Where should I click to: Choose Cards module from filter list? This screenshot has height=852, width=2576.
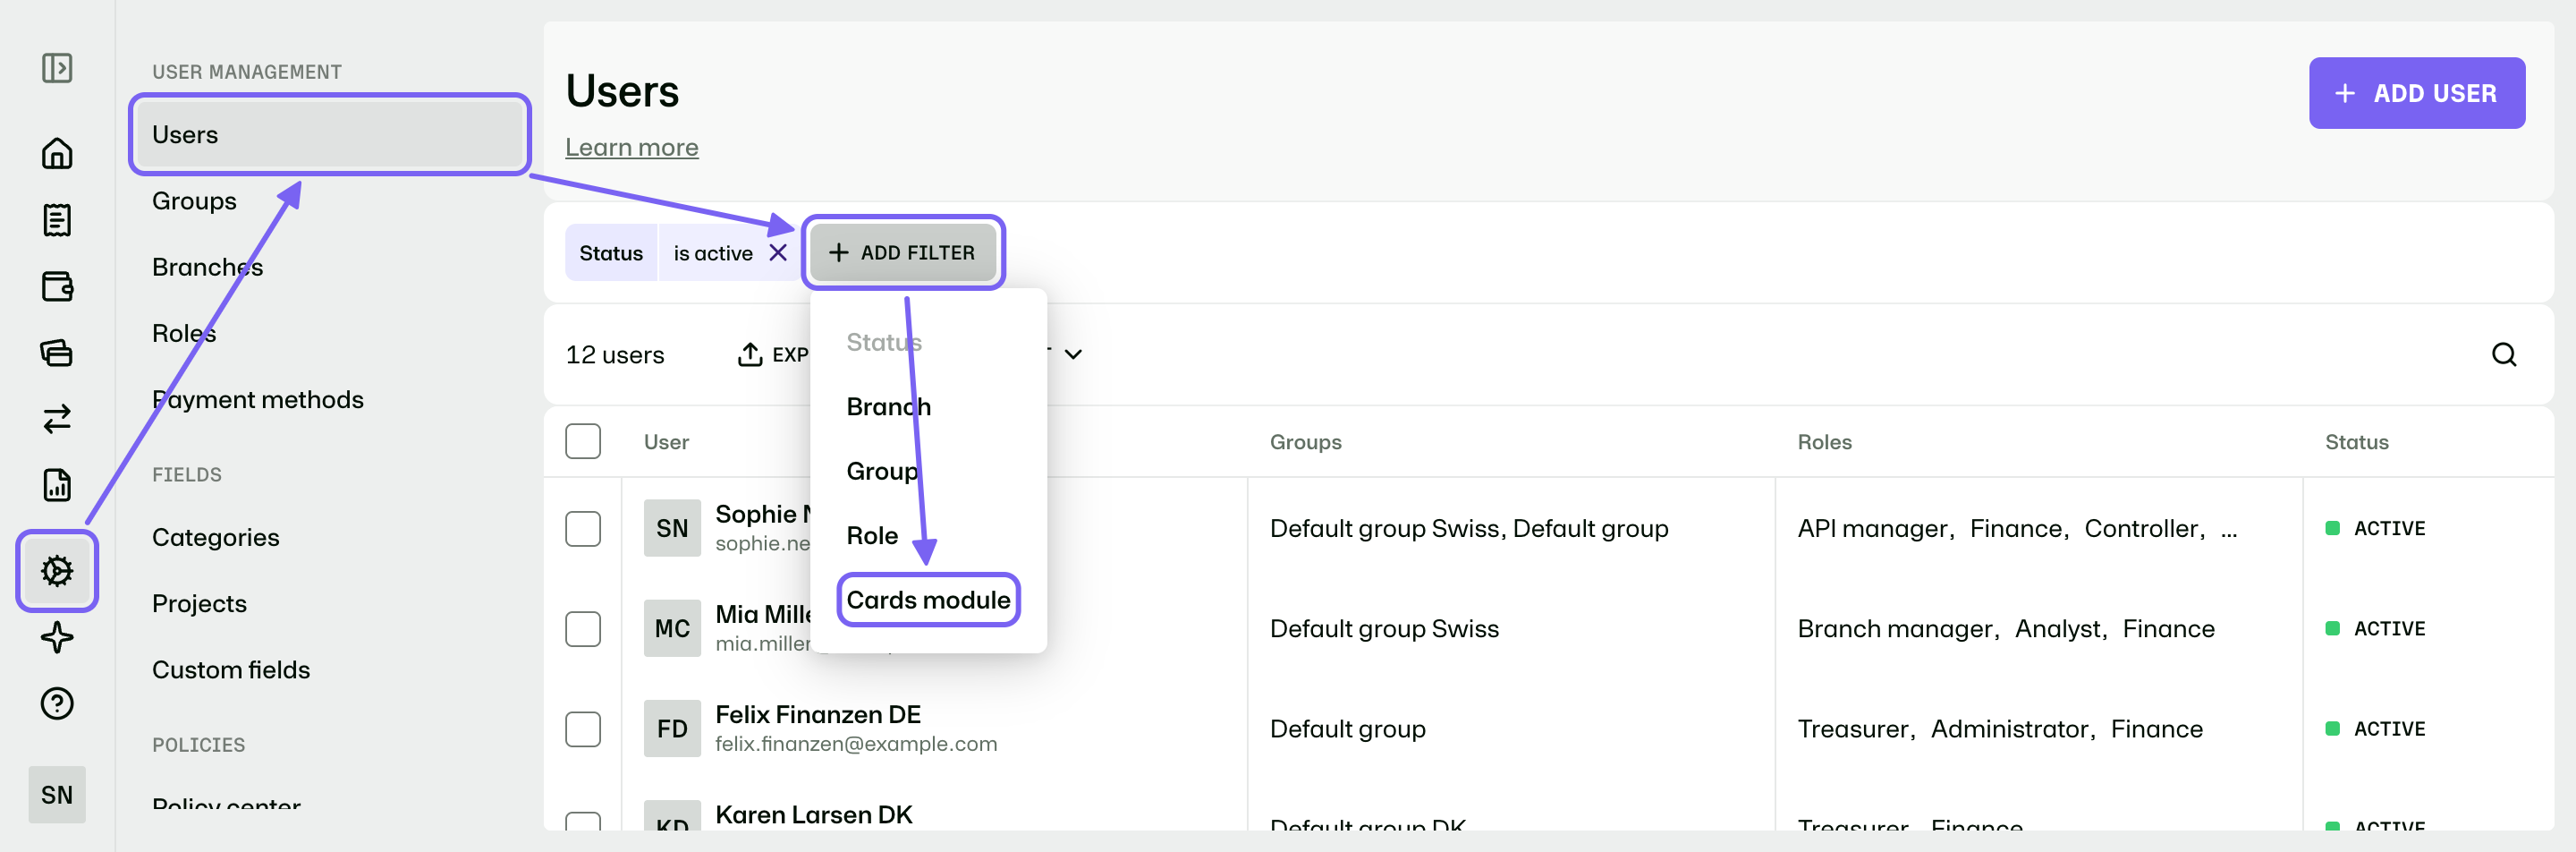coord(928,600)
